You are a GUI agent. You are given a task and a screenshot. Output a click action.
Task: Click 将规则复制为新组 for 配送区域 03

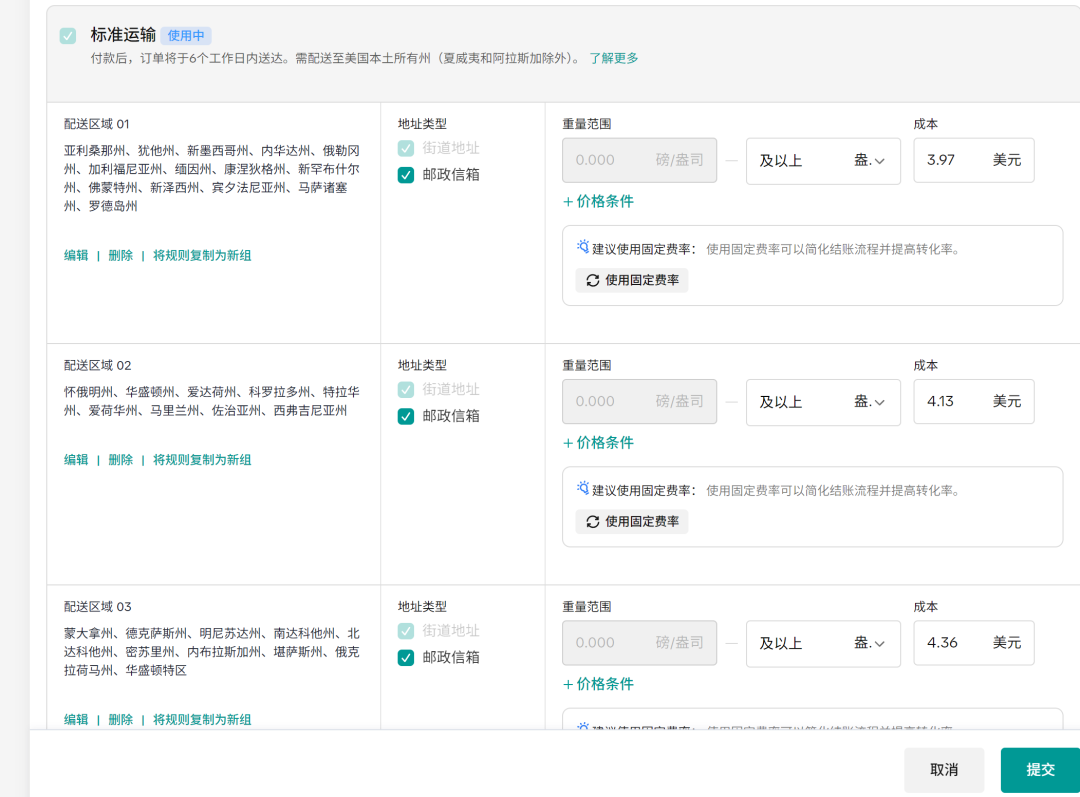[x=202, y=720]
